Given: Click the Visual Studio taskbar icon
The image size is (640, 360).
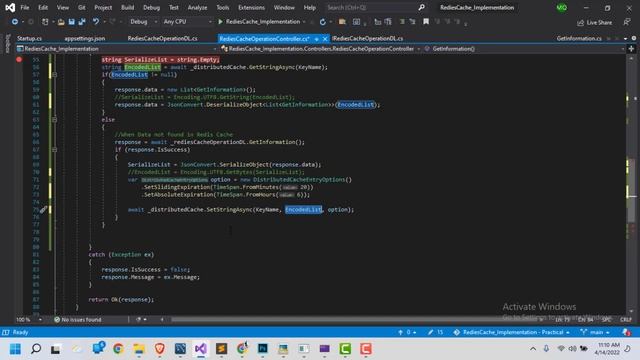Looking at the screenshot, I should point(201,349).
